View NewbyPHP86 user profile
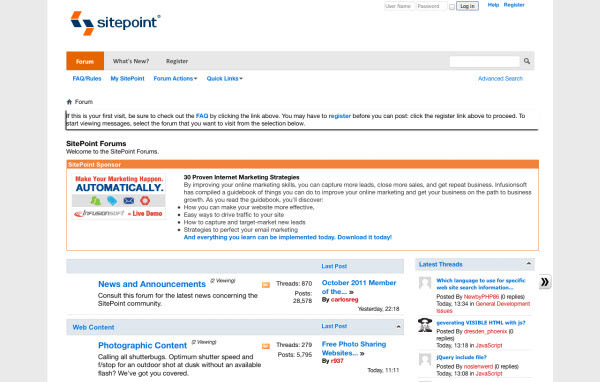Screen dimensions: 600x382 point(481,297)
